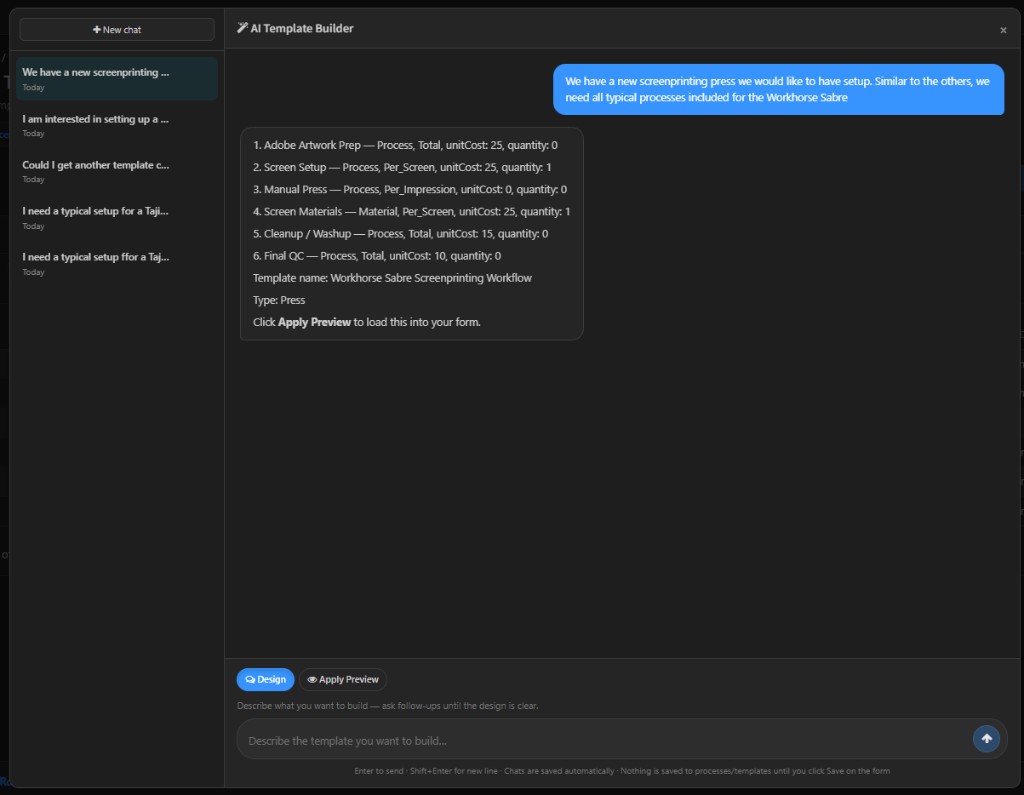
Task: Open chat 'We have a new screenprinting ...'
Action: click(117, 78)
